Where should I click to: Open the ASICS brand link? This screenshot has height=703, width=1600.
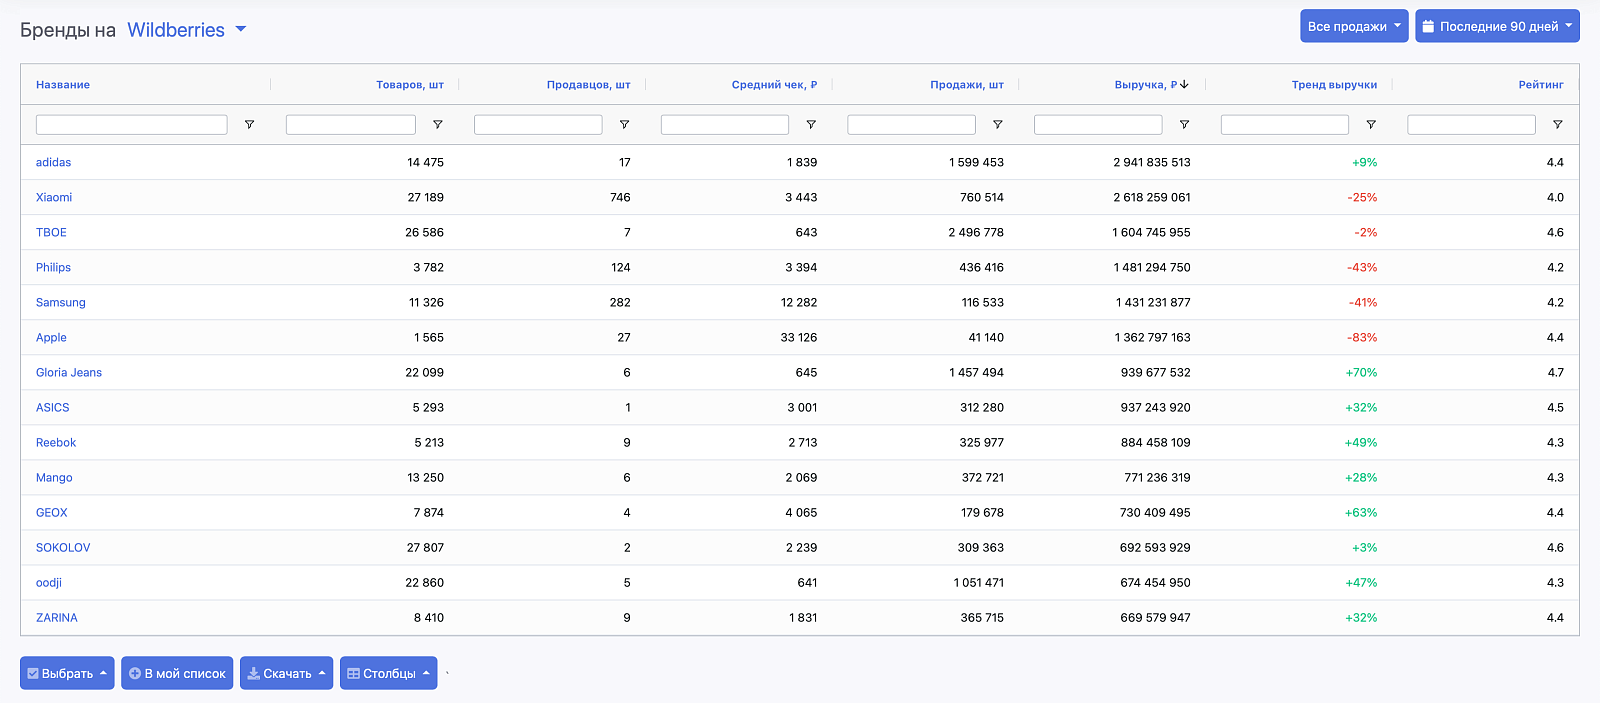click(53, 407)
